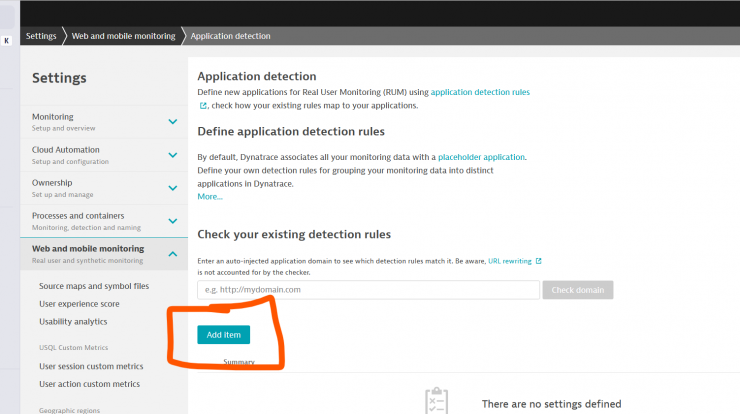Image resolution: width=740 pixels, height=414 pixels.
Task: Click external link icon before 'check how'
Action: point(203,106)
